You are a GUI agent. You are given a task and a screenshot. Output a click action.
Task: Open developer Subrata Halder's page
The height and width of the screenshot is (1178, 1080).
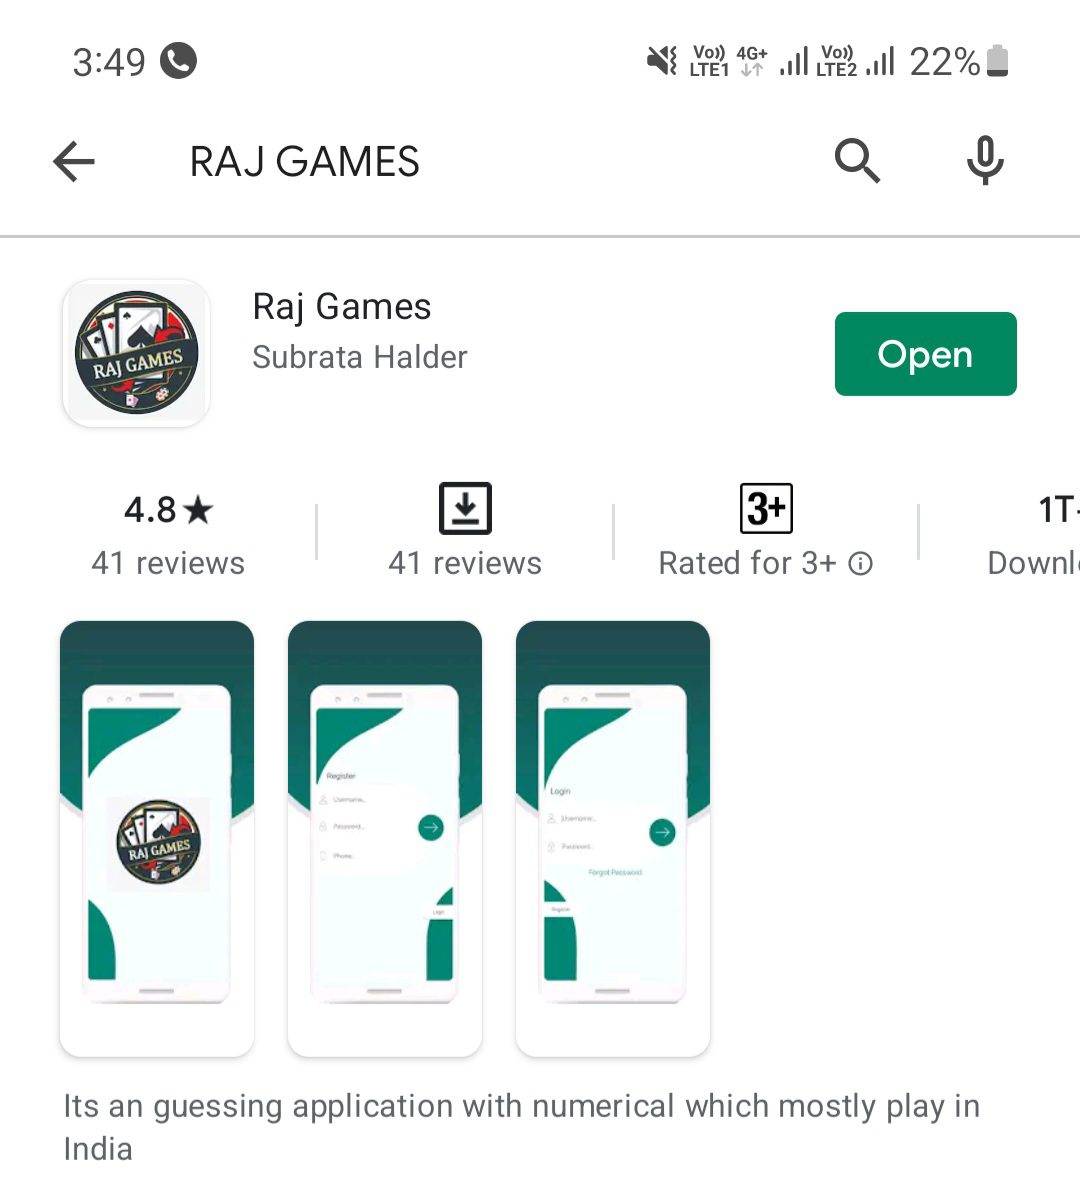click(x=360, y=358)
